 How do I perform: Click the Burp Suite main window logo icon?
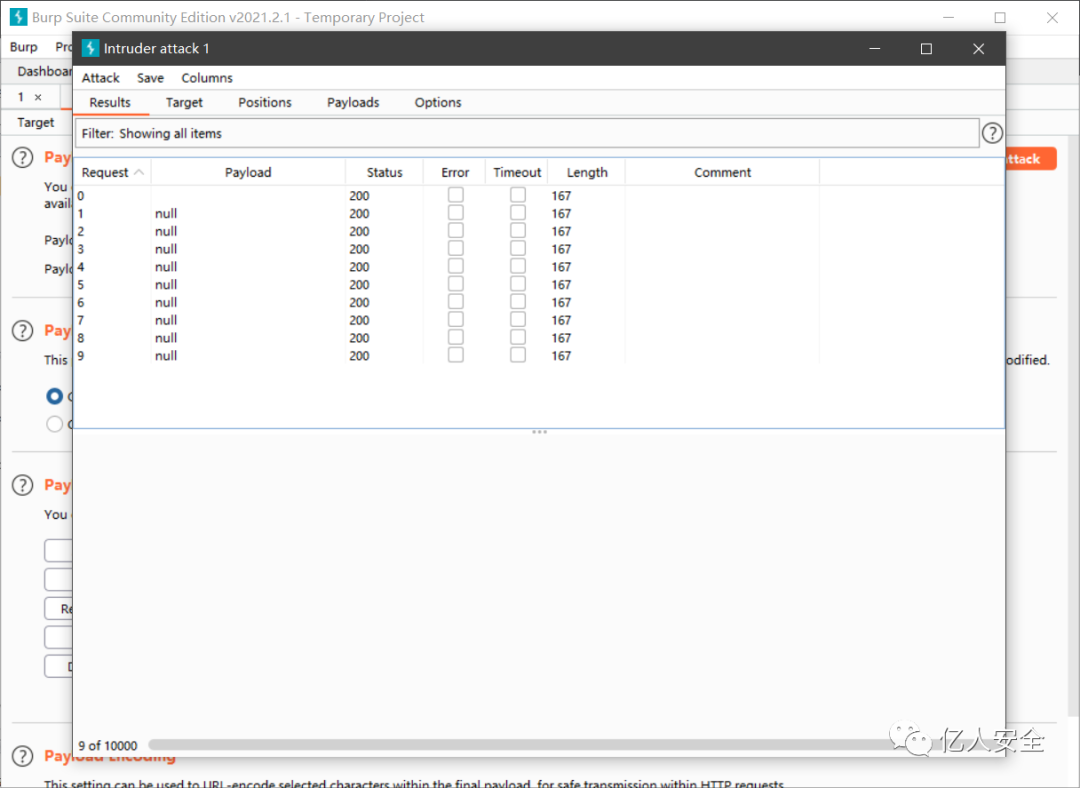coord(19,17)
